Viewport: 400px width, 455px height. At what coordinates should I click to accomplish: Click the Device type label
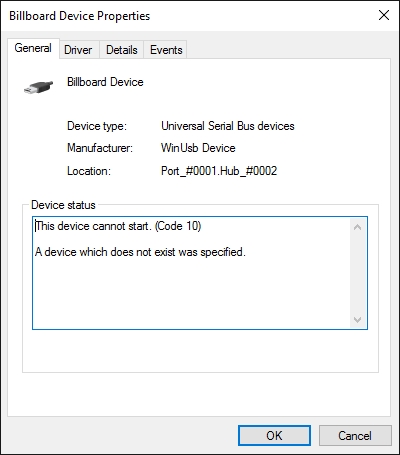(x=97, y=126)
